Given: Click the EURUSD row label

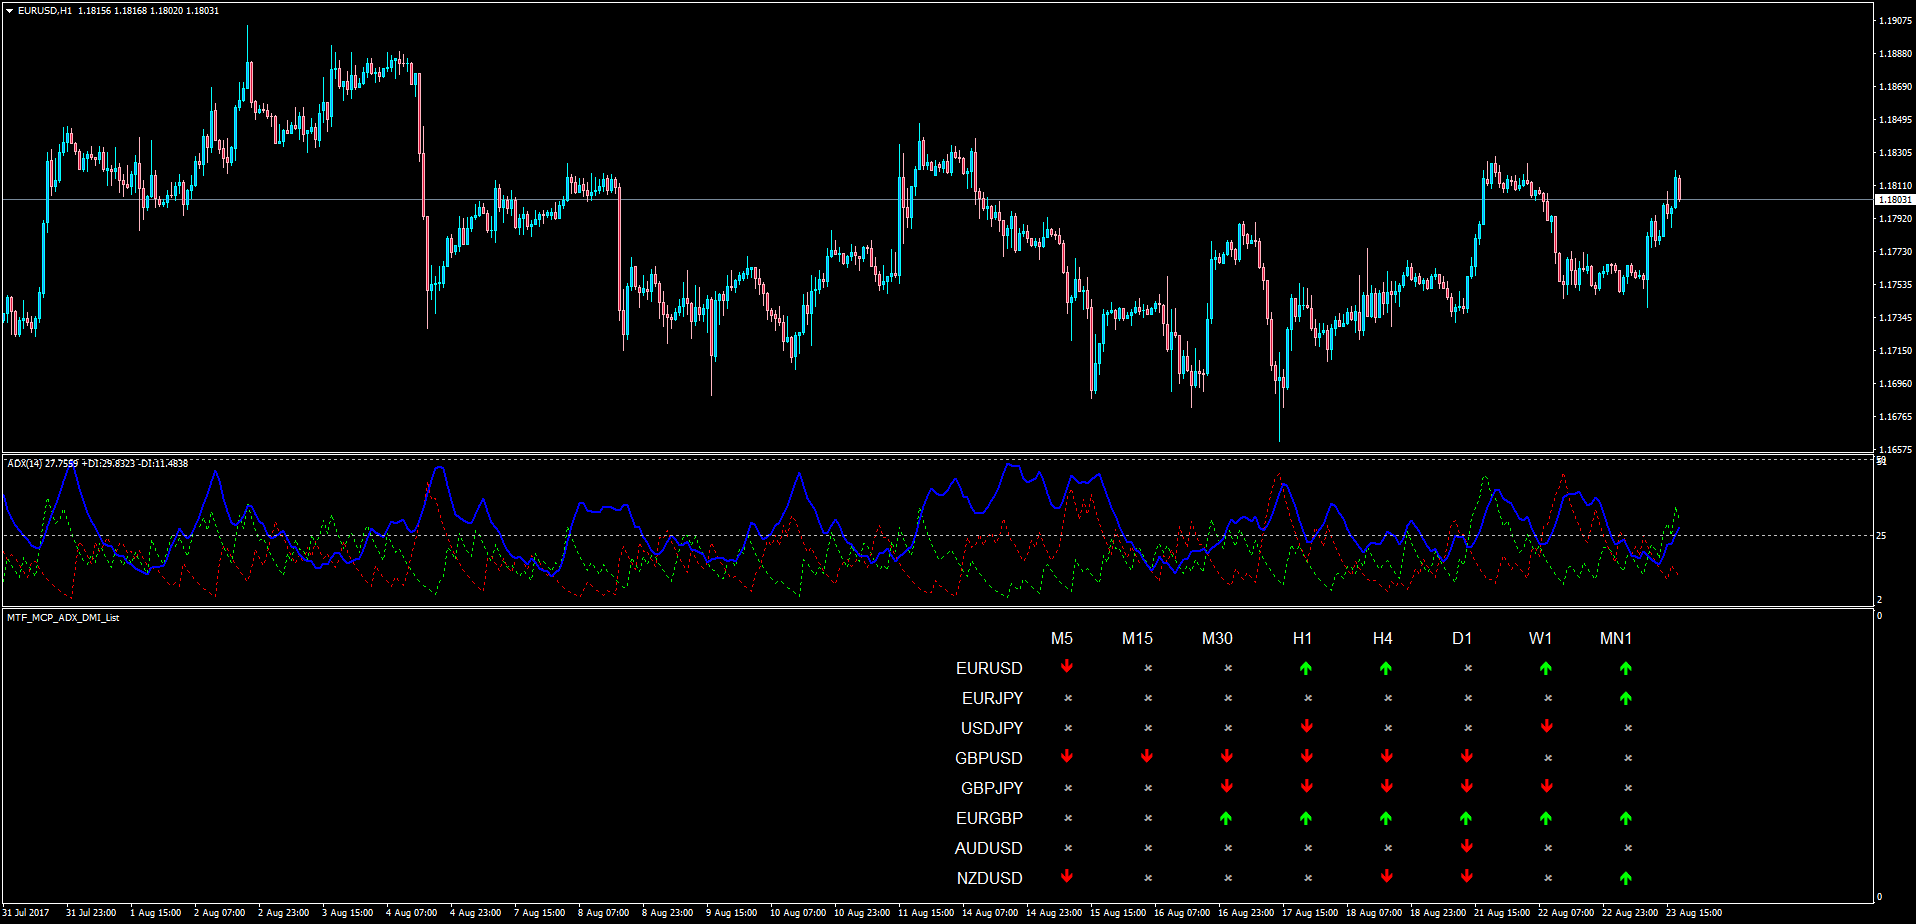Looking at the screenshot, I should click(x=989, y=668).
